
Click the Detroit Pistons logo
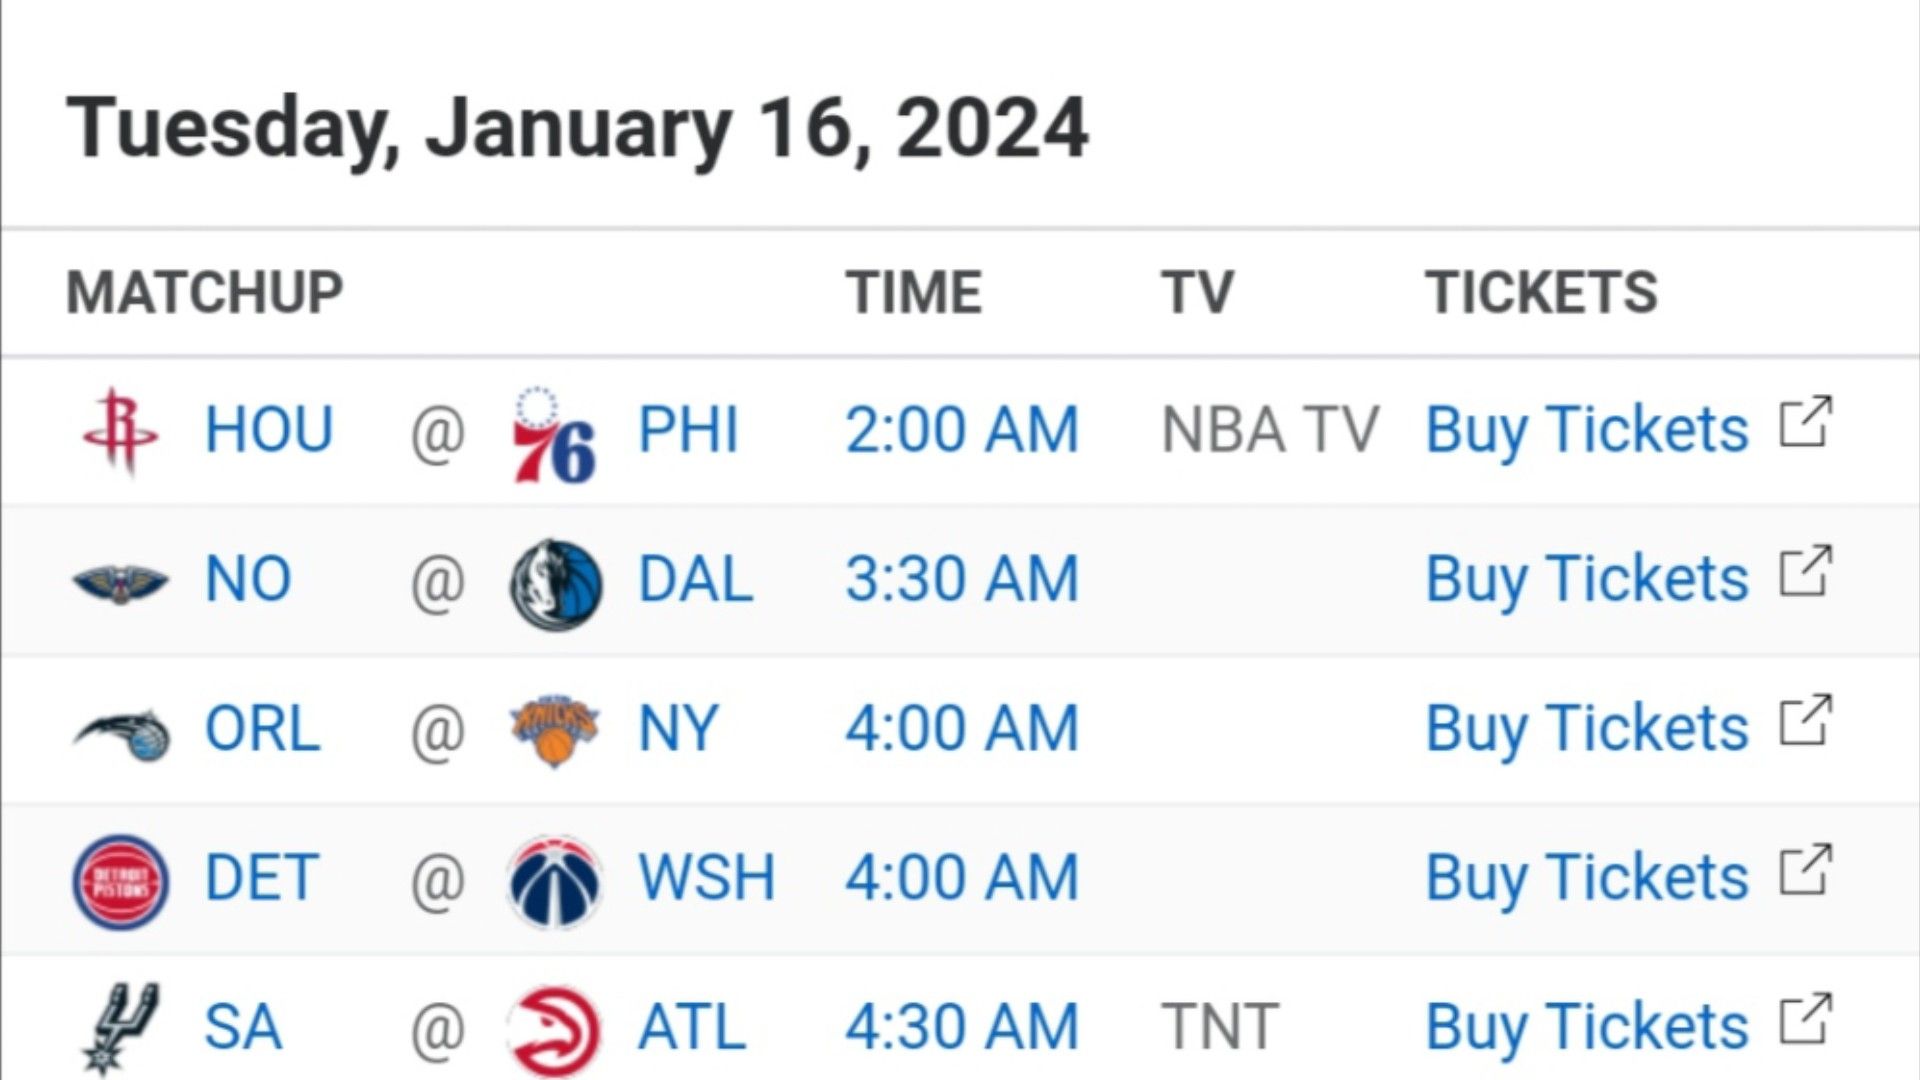point(120,882)
